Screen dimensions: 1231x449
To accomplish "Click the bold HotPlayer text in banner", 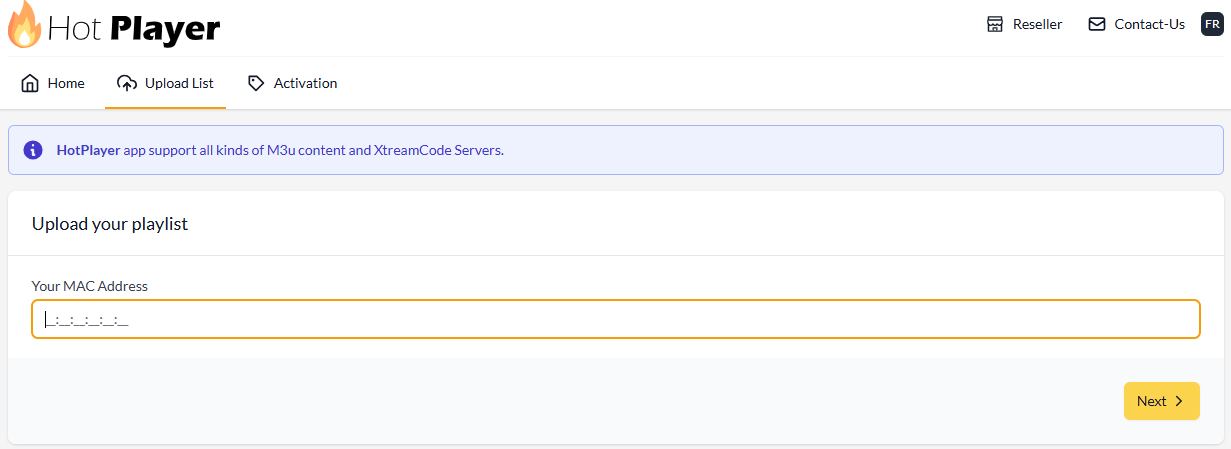I will click(x=88, y=150).
